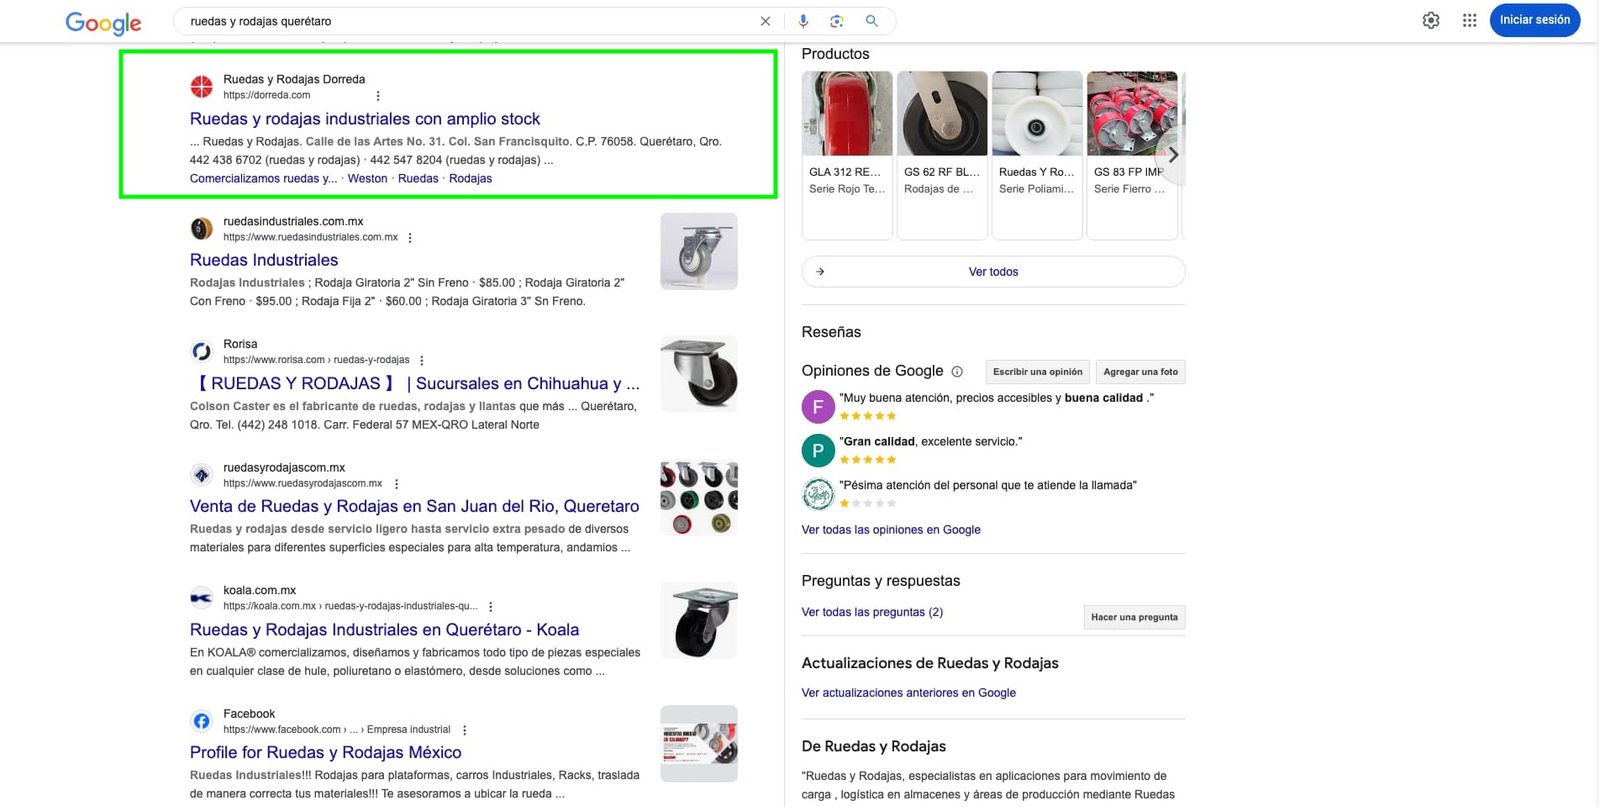Viewport: 1600px width, 807px height.
Task: Open the Ruedas Industriales result title
Action: pyautogui.click(x=264, y=260)
